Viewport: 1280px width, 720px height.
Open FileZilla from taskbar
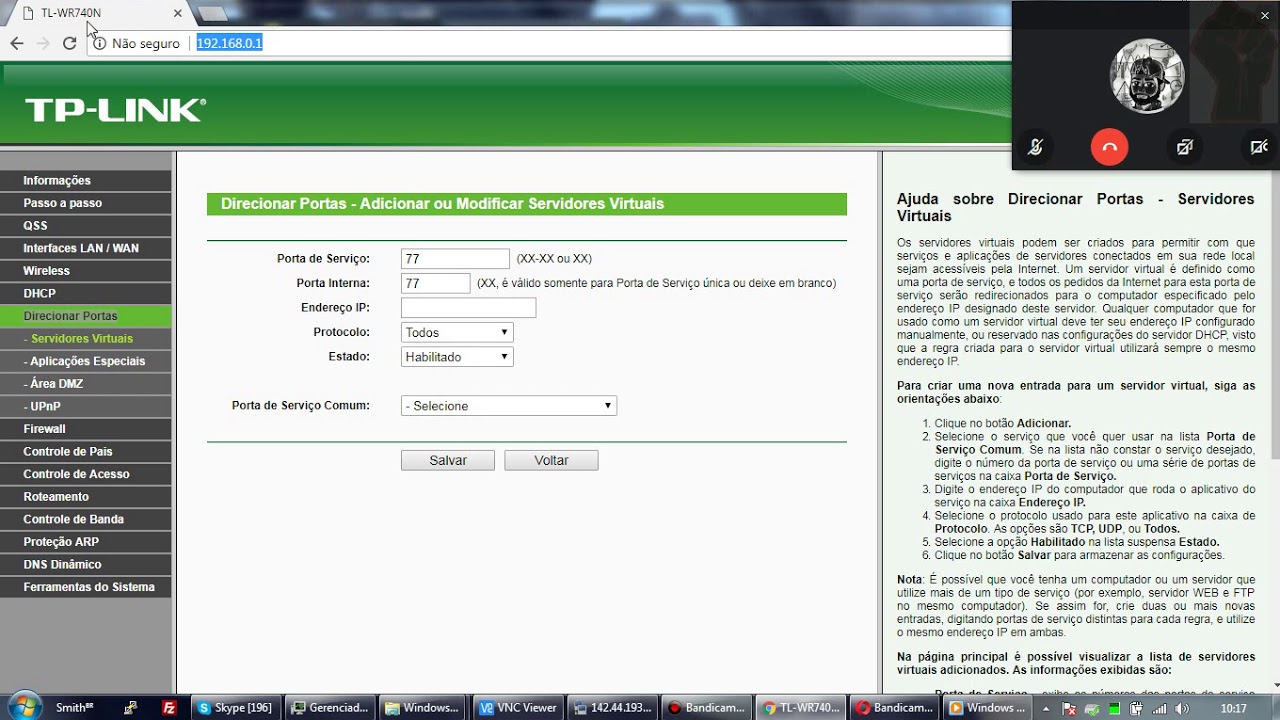(x=170, y=707)
